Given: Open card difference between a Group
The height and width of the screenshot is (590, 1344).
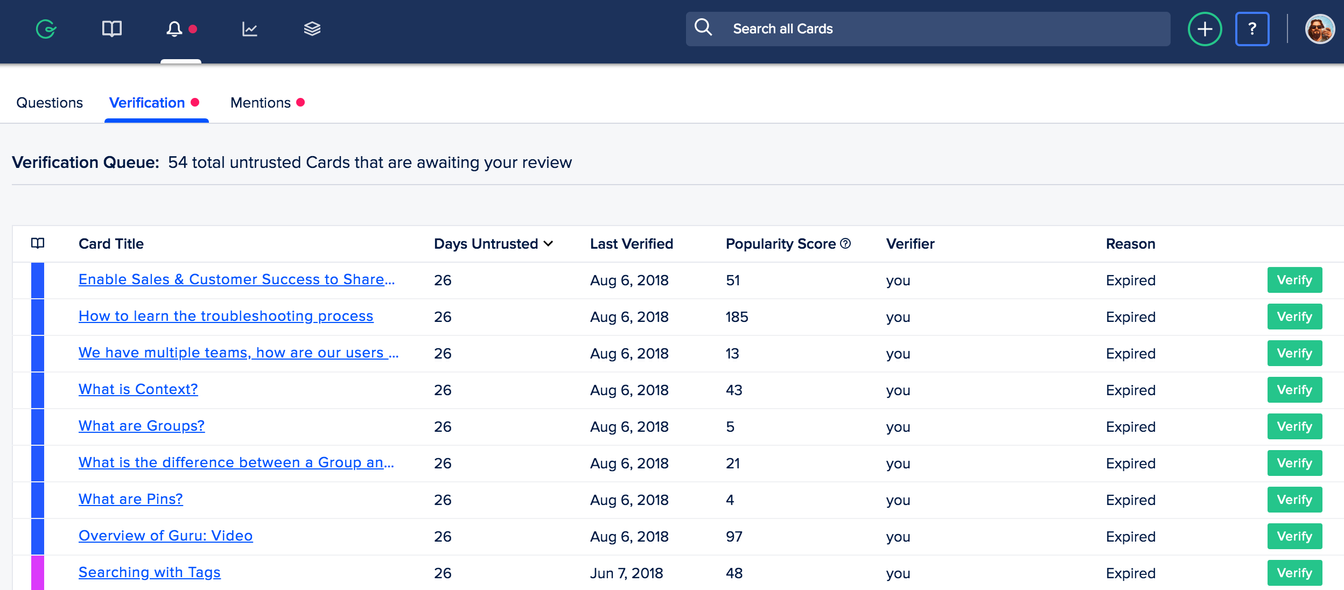Looking at the screenshot, I should pos(236,463).
